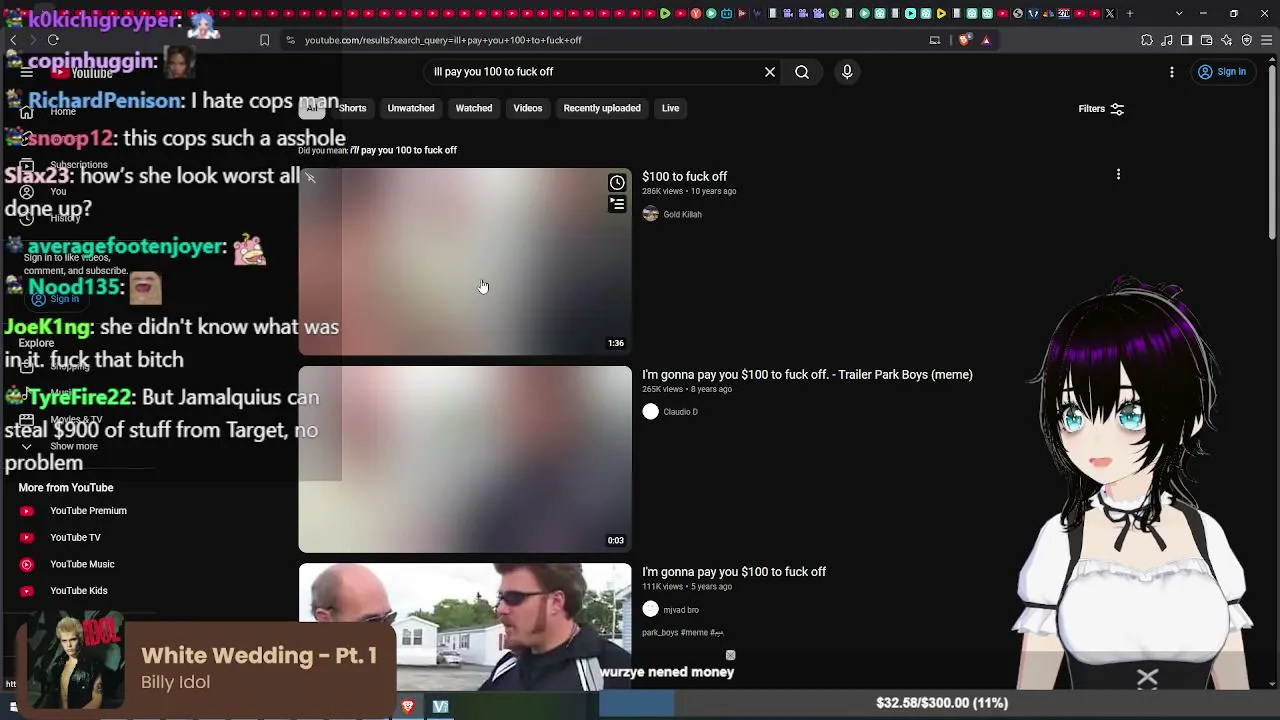Add first video to Watch later
1280x720 pixels.
[617, 183]
